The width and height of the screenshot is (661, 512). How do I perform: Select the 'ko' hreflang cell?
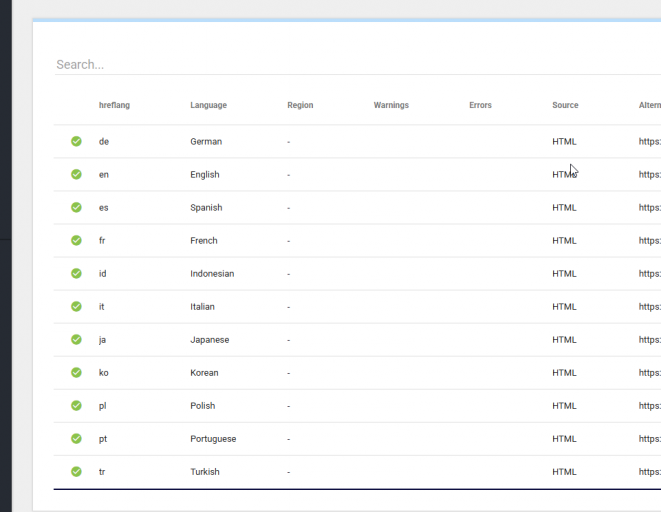(x=104, y=373)
